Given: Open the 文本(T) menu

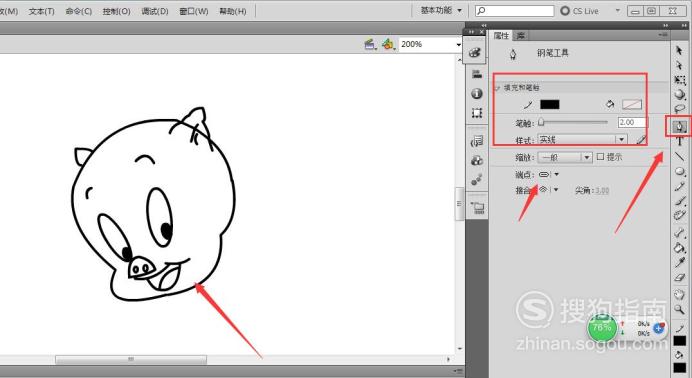Looking at the screenshot, I should 41,11.
